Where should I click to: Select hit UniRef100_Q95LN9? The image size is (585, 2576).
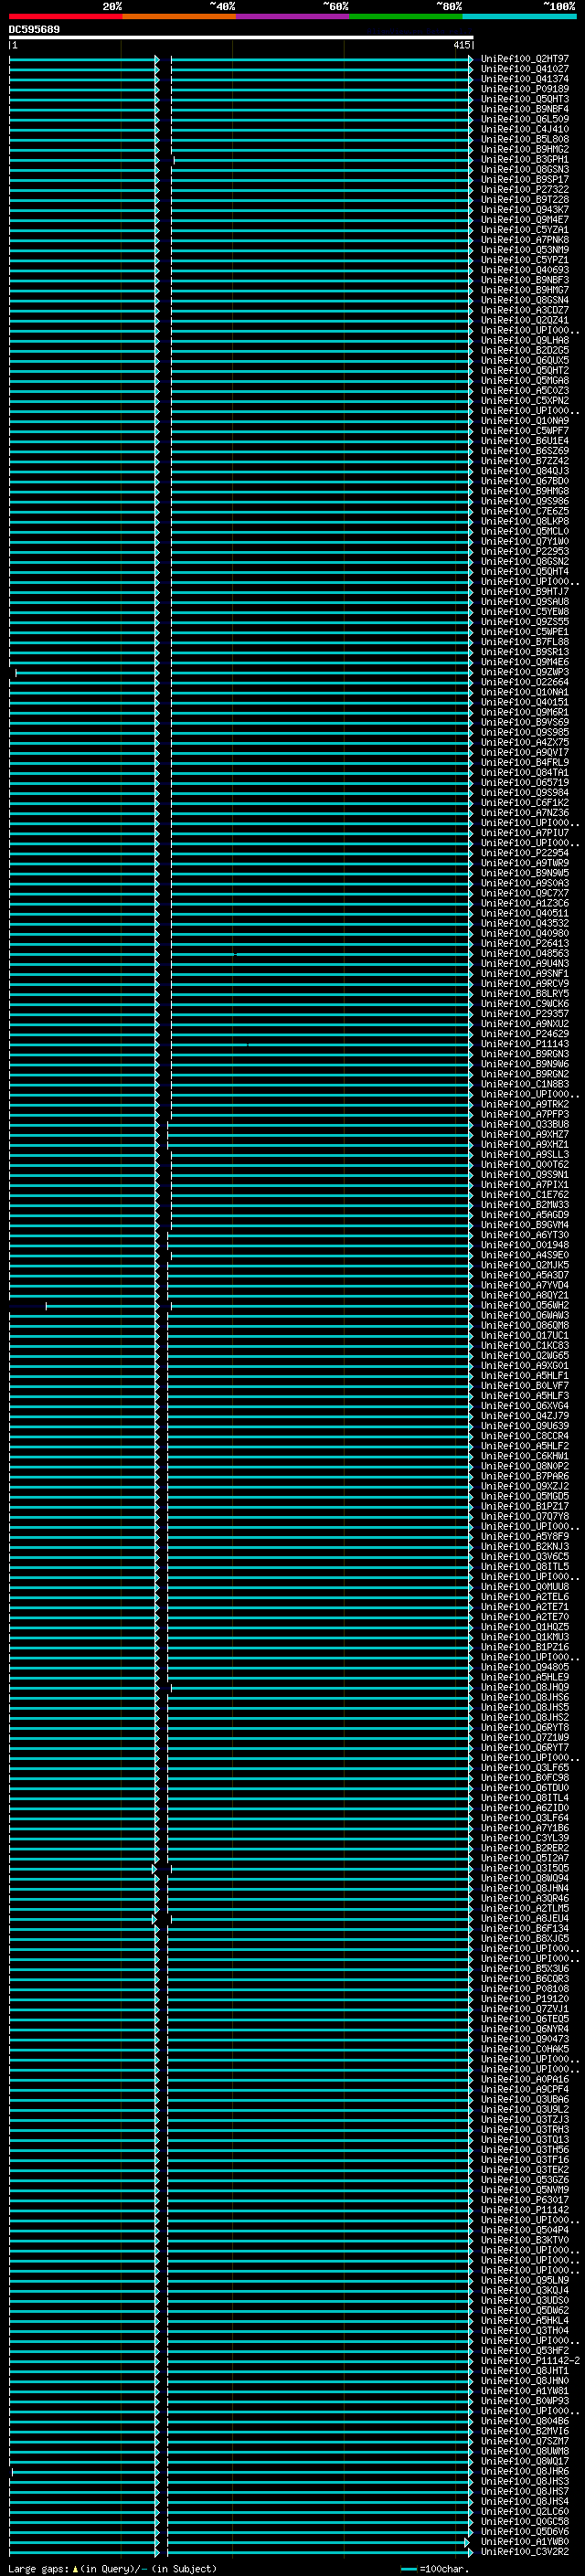pyautogui.click(x=524, y=2280)
